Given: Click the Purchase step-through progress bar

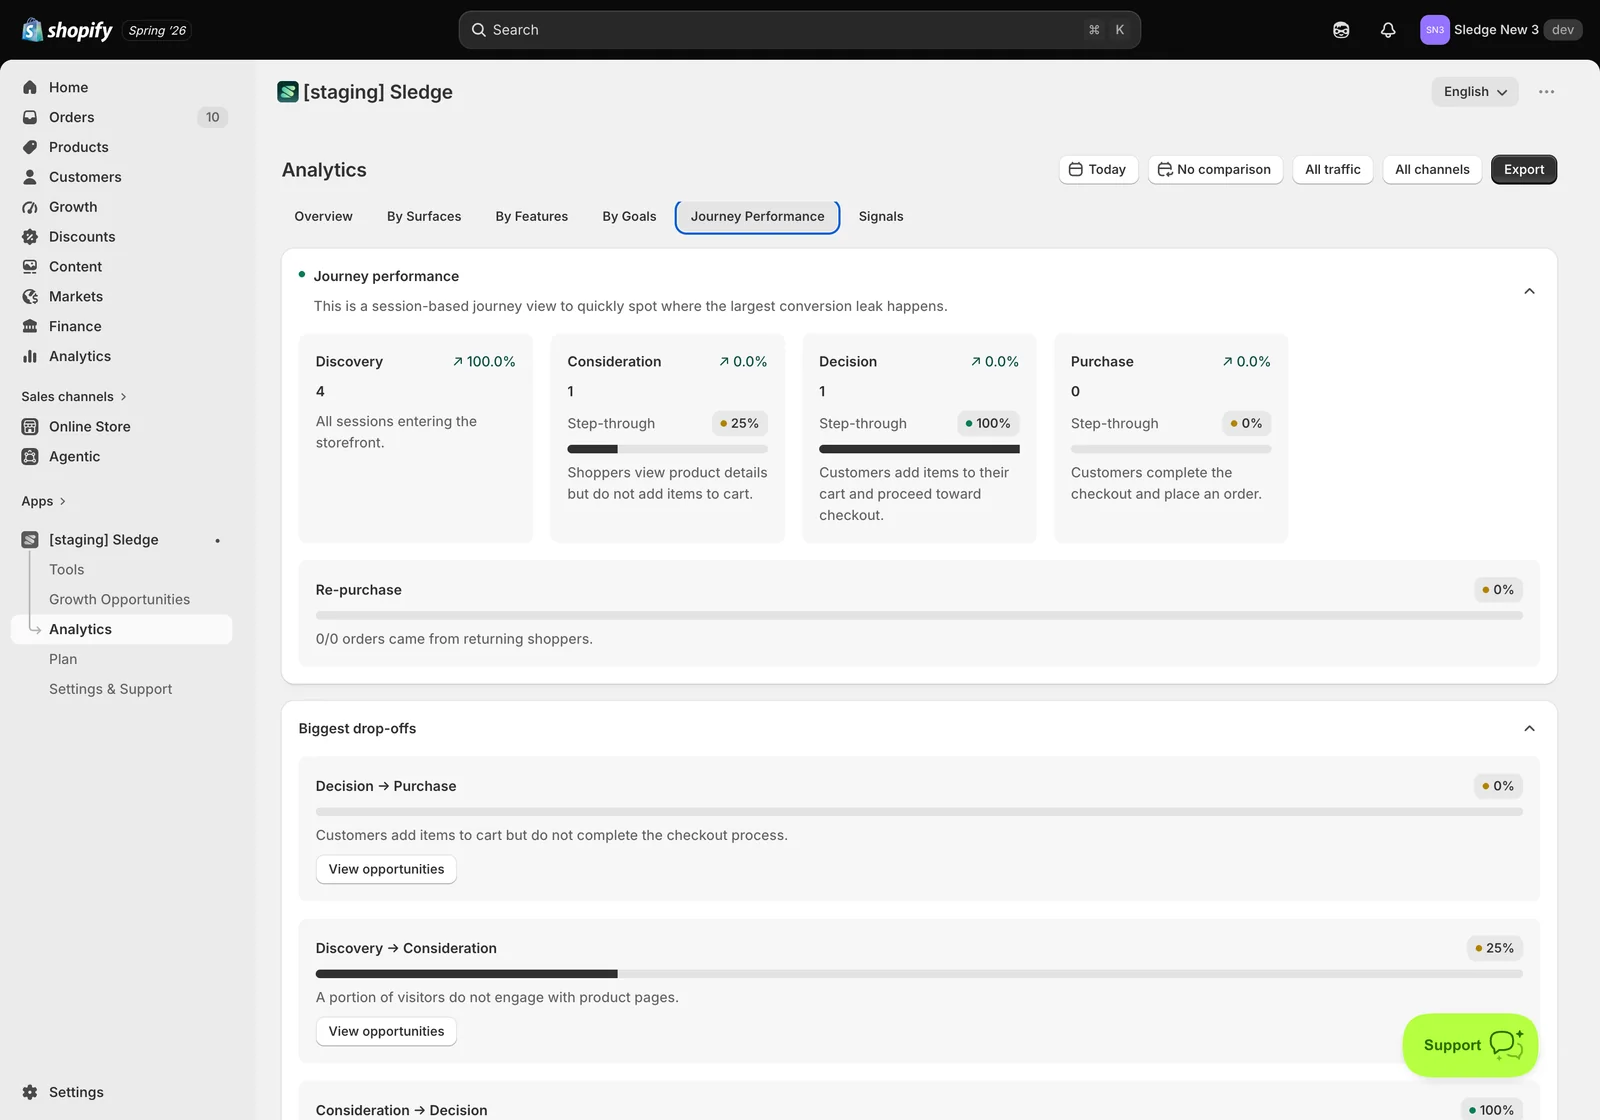Looking at the screenshot, I should (x=1171, y=449).
